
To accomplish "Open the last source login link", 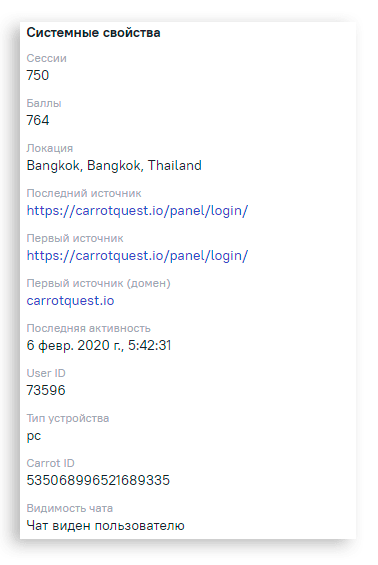I will point(137,211).
